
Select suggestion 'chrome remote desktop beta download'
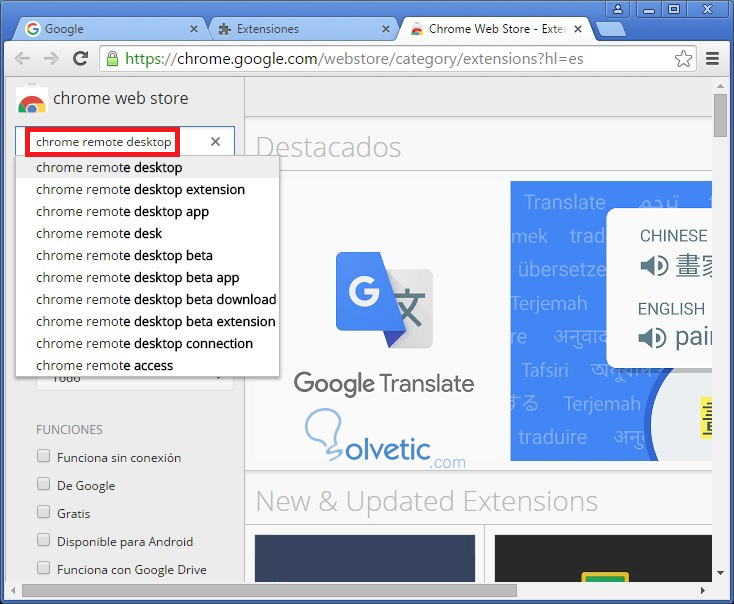click(147, 299)
